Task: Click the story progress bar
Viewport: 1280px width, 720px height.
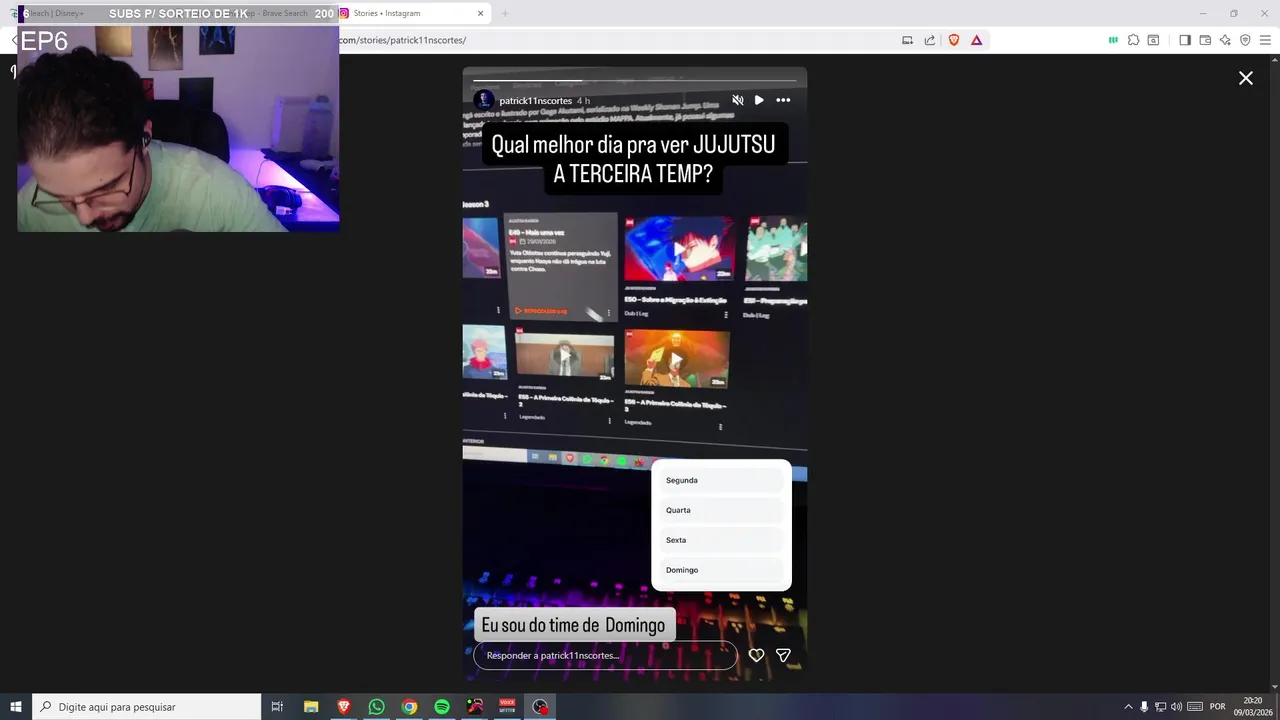Action: pos(634,80)
